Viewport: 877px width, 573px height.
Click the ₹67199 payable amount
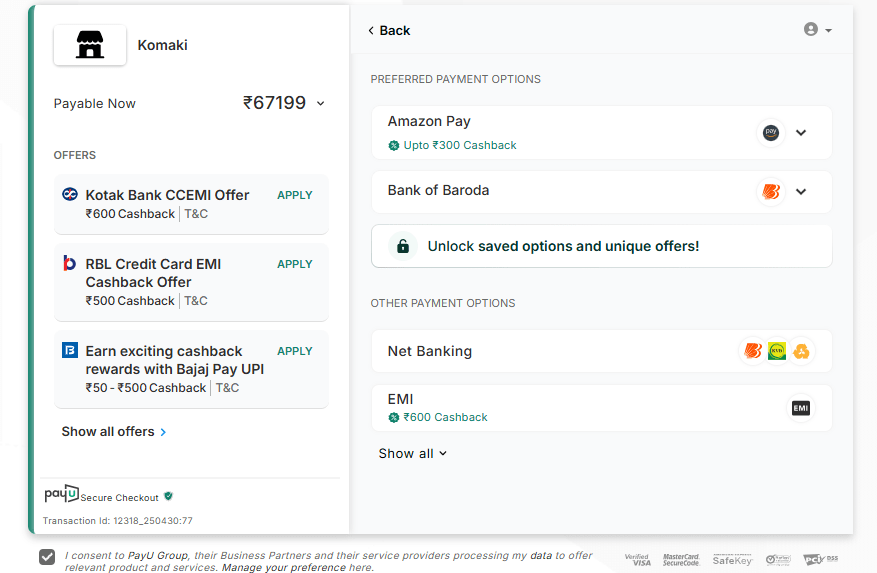(x=274, y=103)
